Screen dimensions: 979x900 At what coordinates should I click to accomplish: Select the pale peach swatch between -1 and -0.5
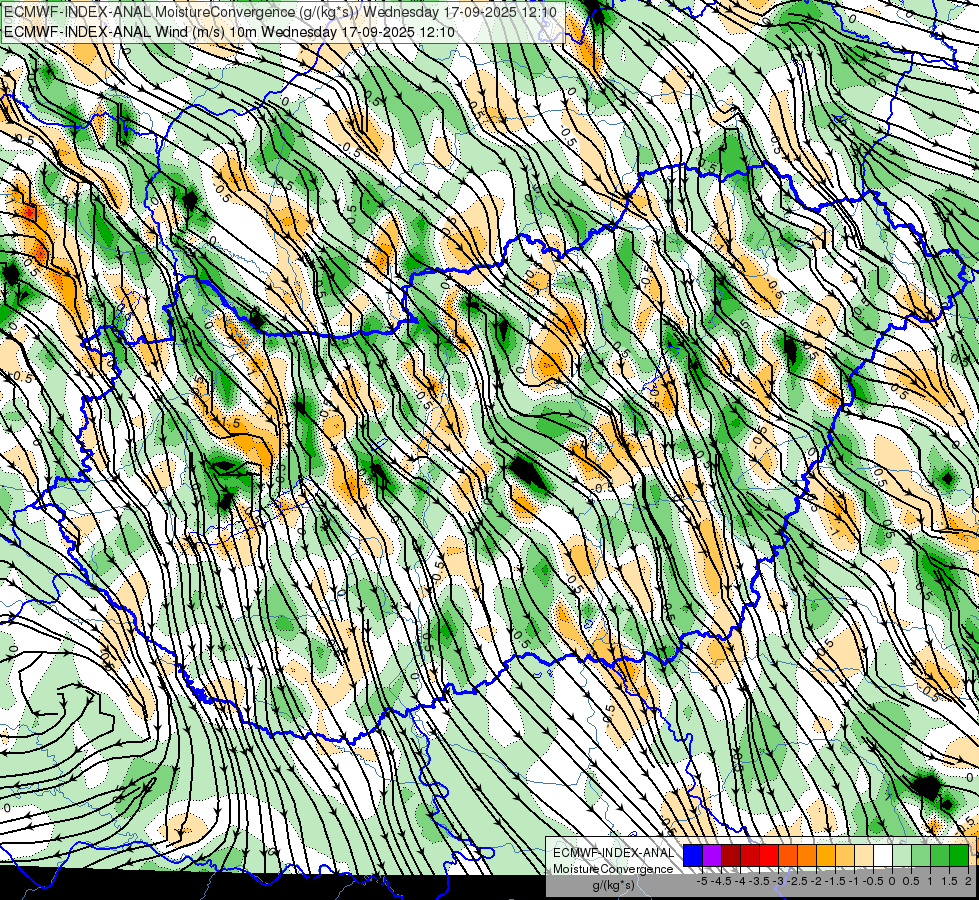(x=863, y=856)
